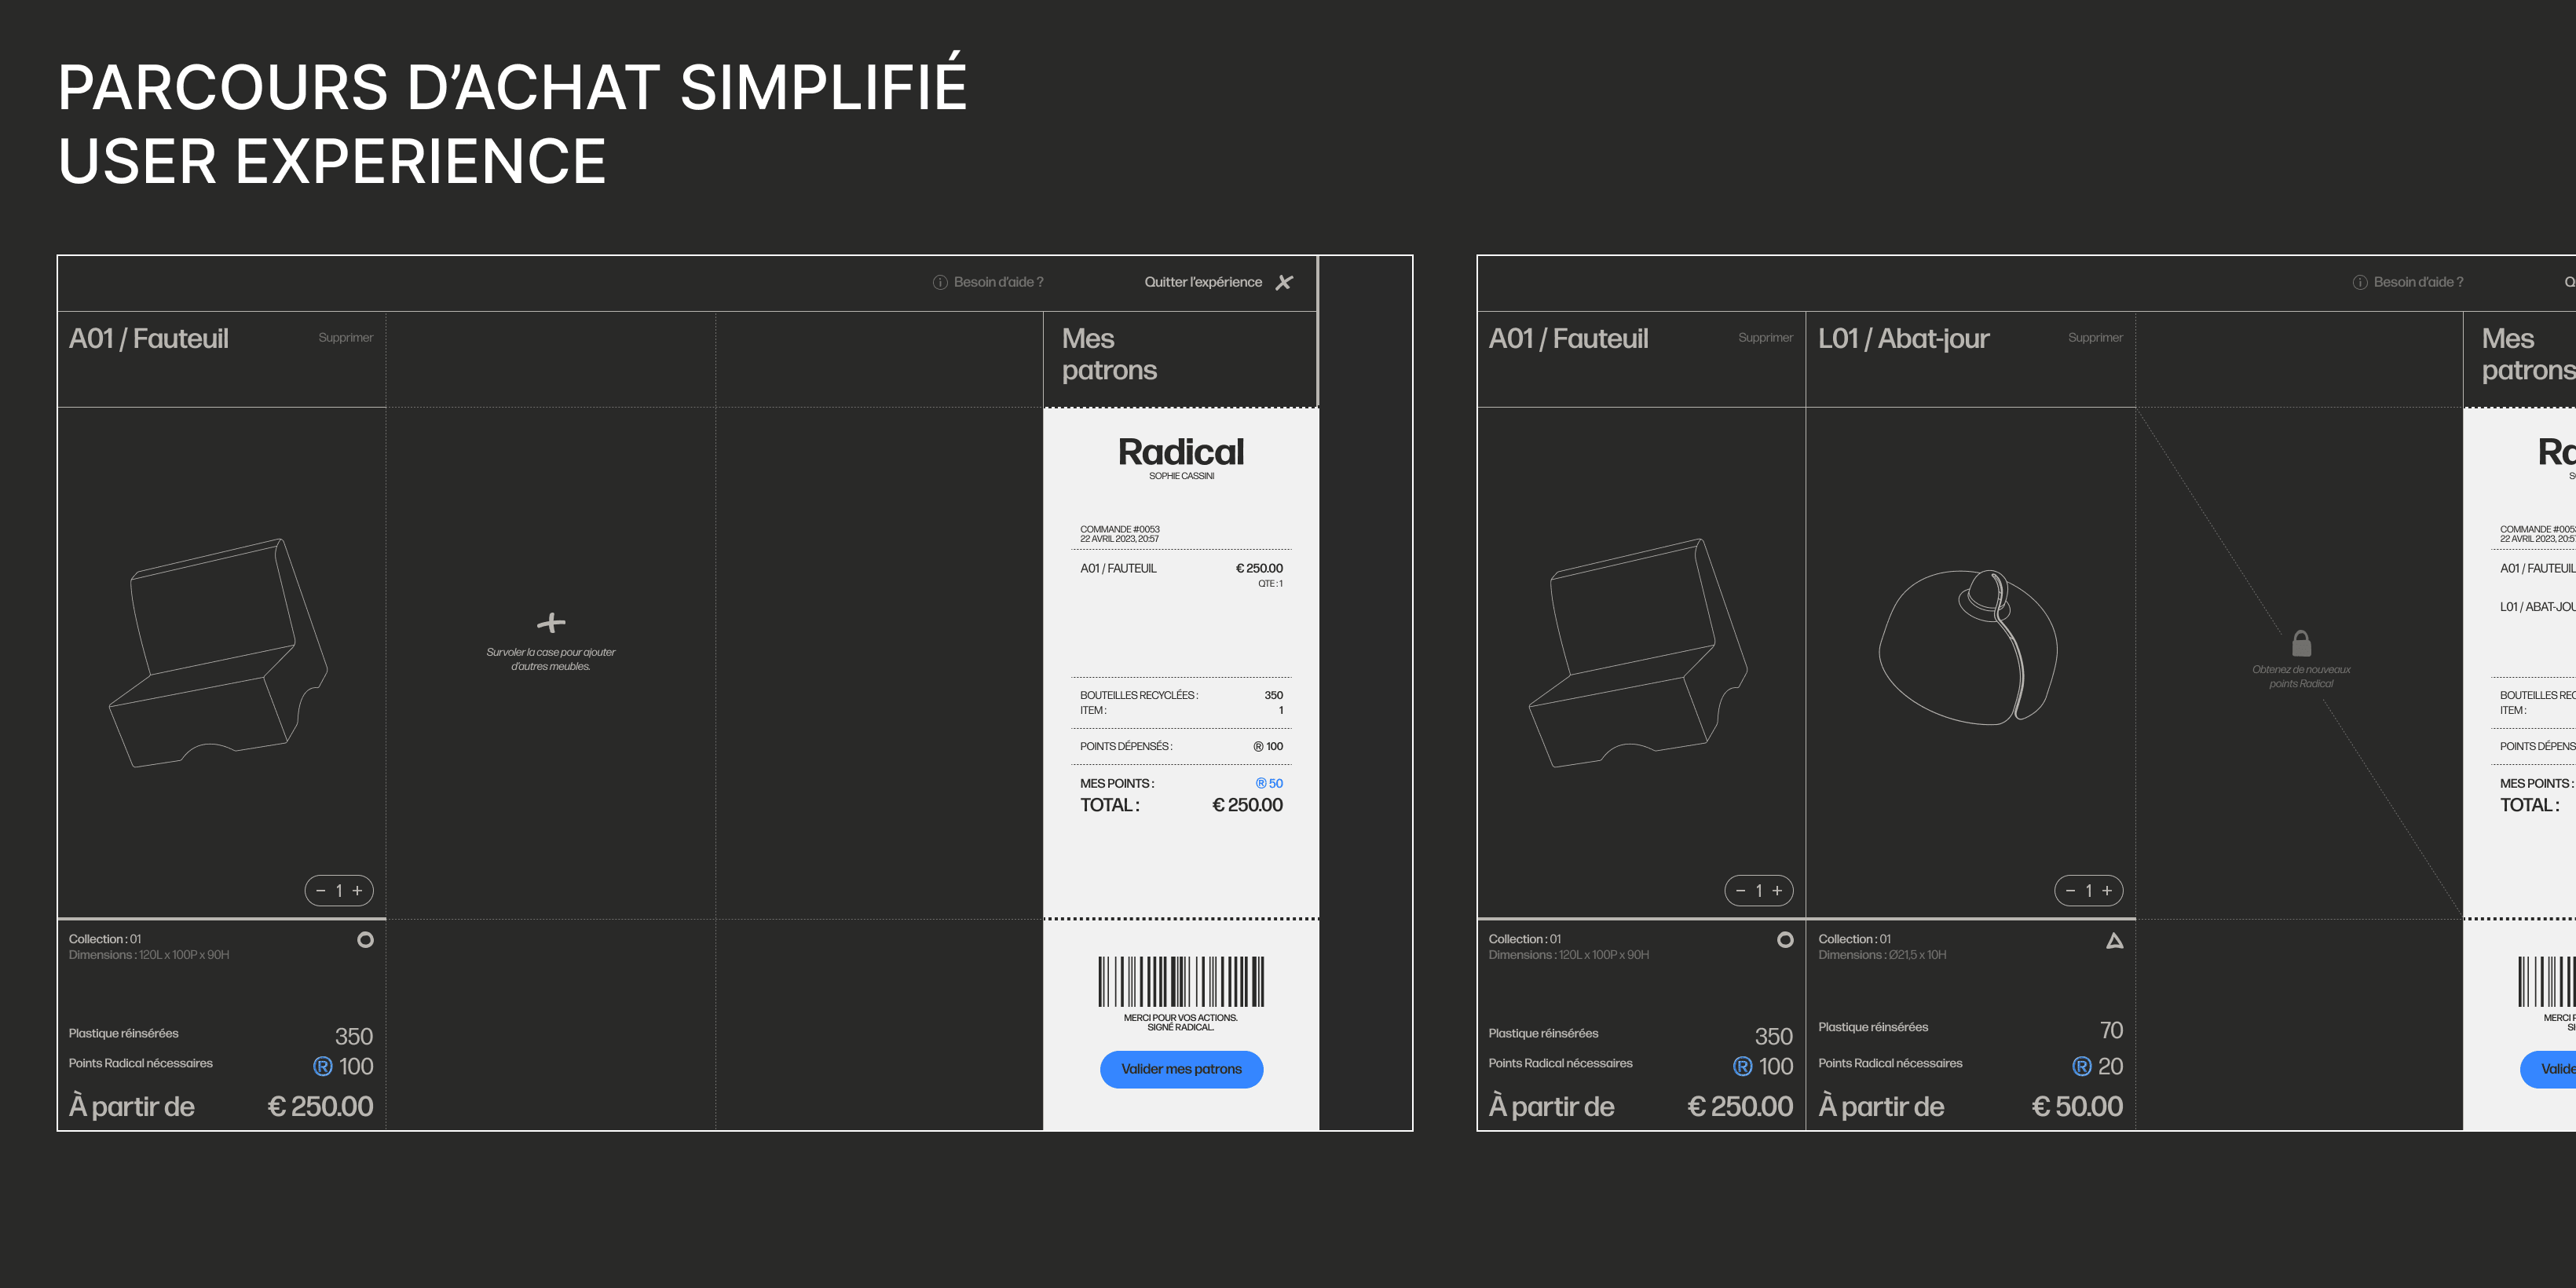The width and height of the screenshot is (2576, 1288).
Task: Click the help info icon in right mockup
Action: coord(2360,283)
